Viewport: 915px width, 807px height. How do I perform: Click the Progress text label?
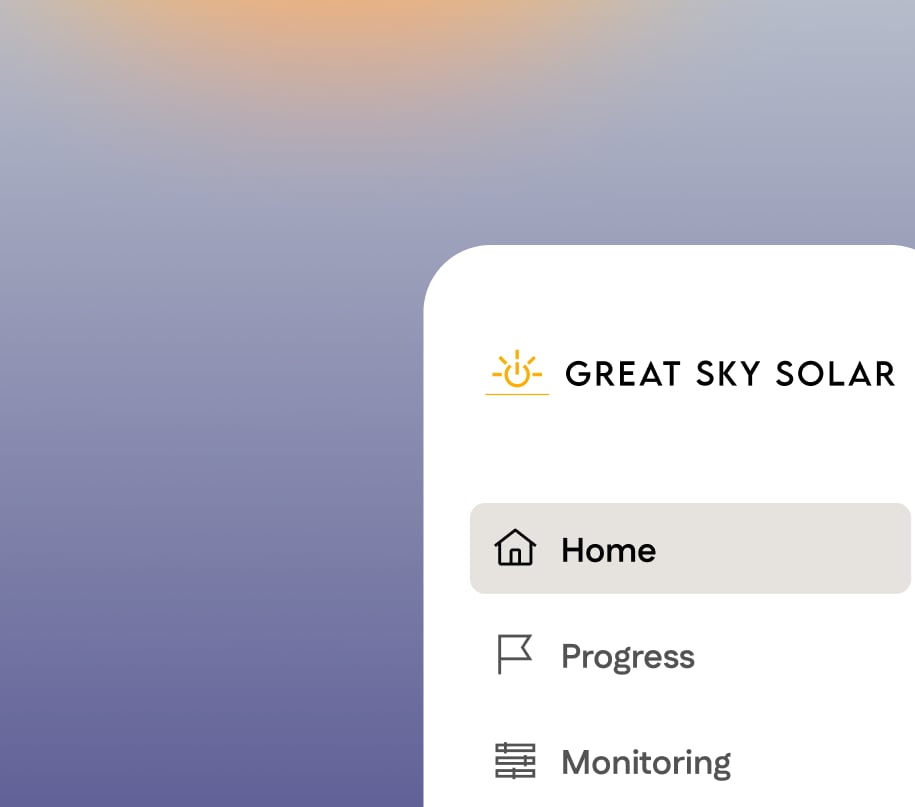pos(627,656)
